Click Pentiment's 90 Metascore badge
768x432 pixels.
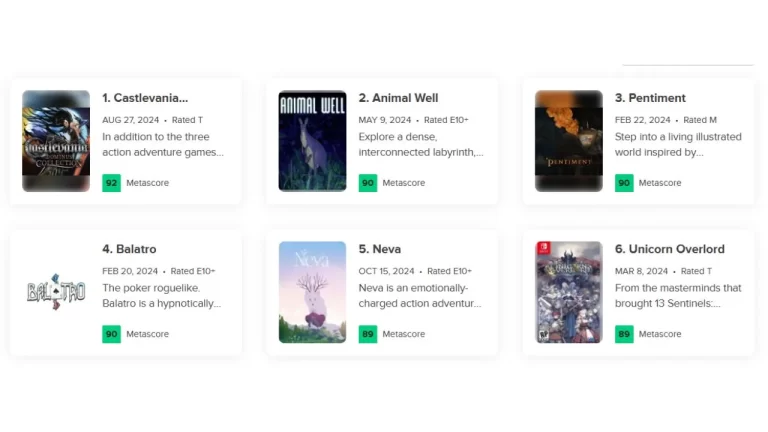point(624,183)
